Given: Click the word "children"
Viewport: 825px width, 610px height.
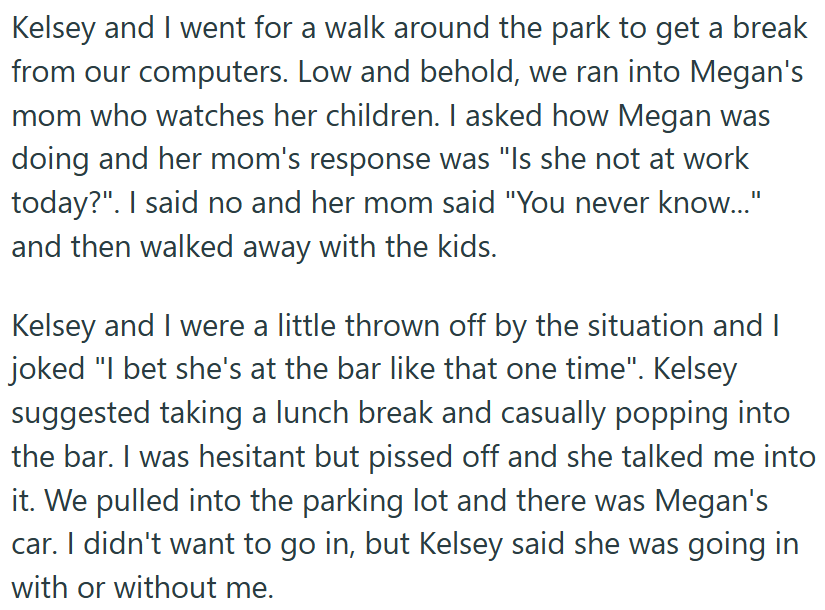Looking at the screenshot, I should tap(357, 116).
